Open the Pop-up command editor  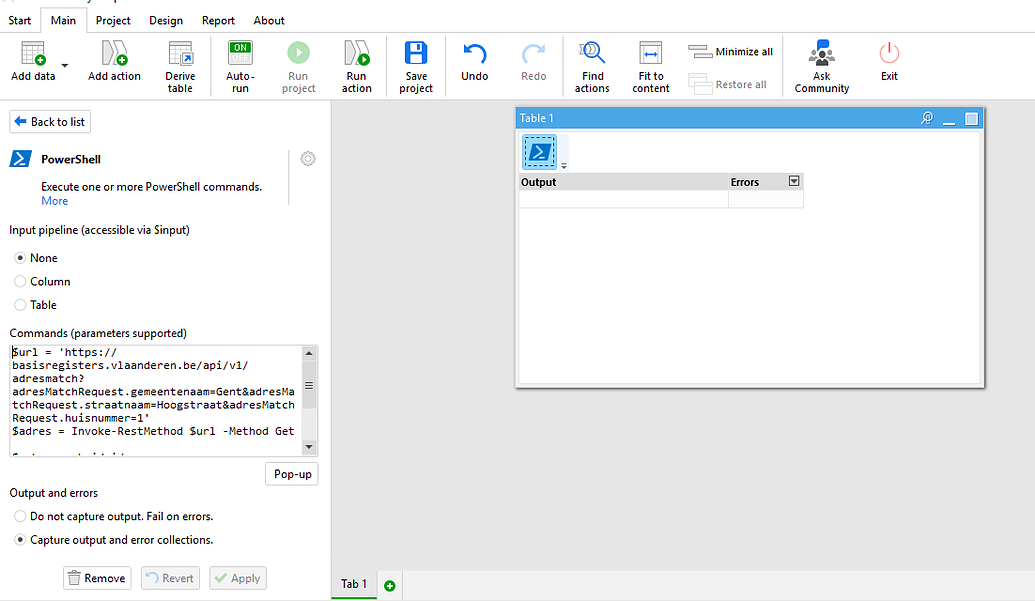(x=292, y=474)
